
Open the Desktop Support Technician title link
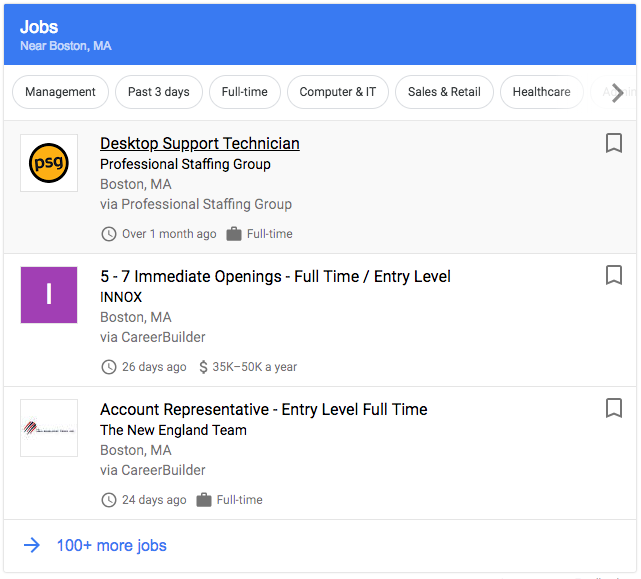[200, 144]
